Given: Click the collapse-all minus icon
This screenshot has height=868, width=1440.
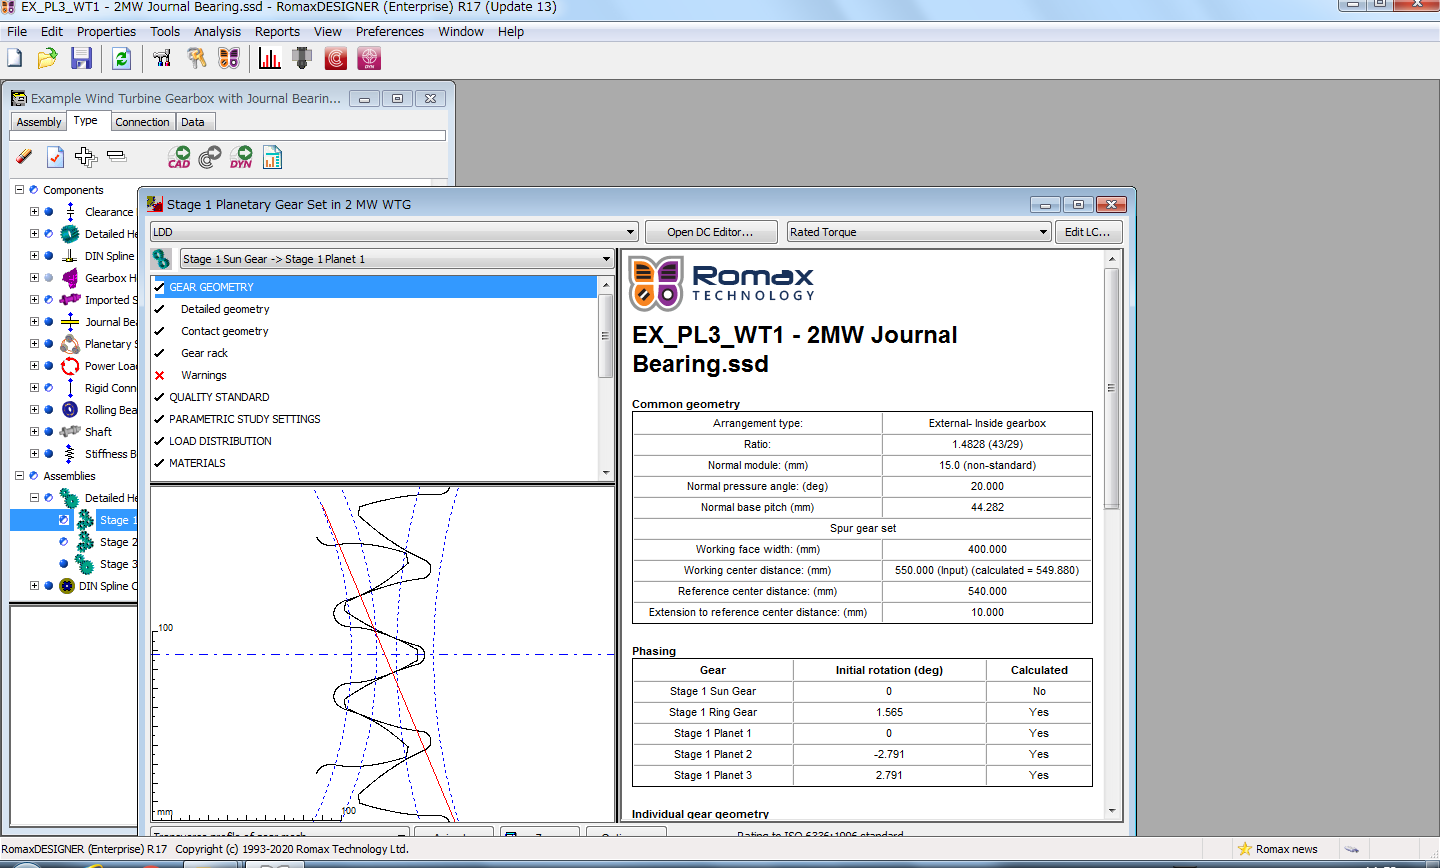Looking at the screenshot, I should coord(116,157).
